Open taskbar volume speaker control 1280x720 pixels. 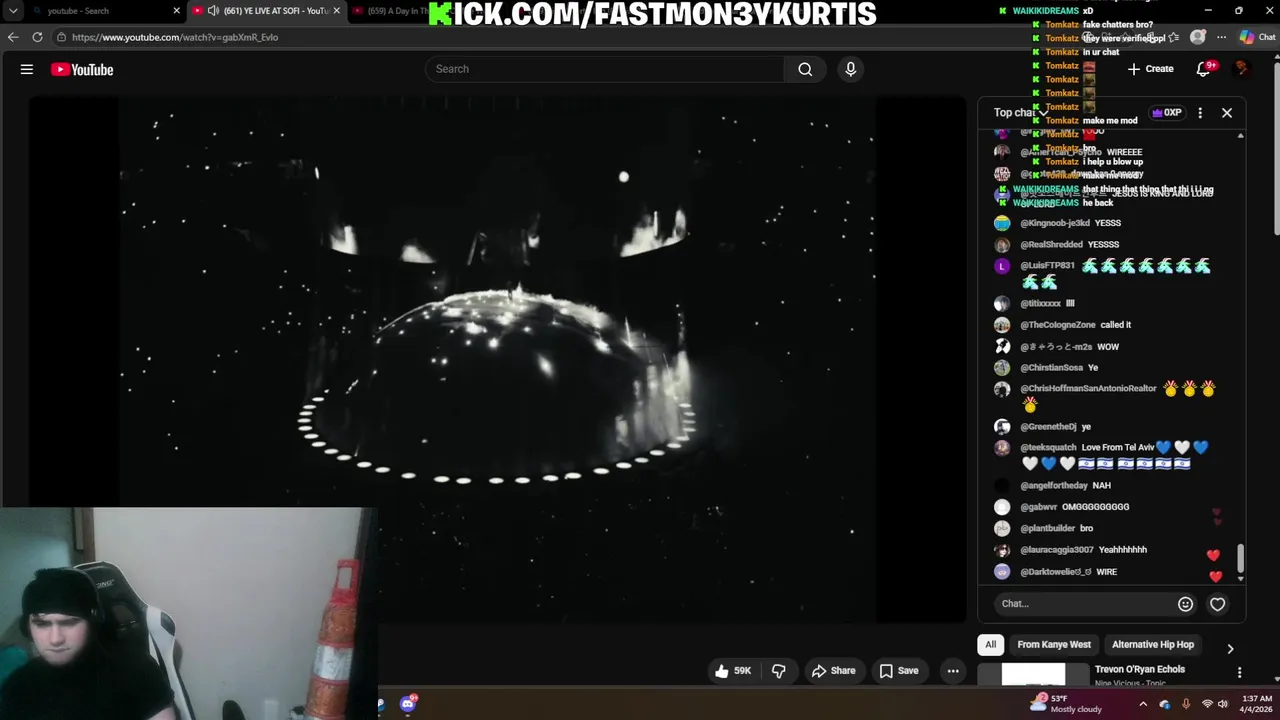pyautogui.click(x=1222, y=704)
